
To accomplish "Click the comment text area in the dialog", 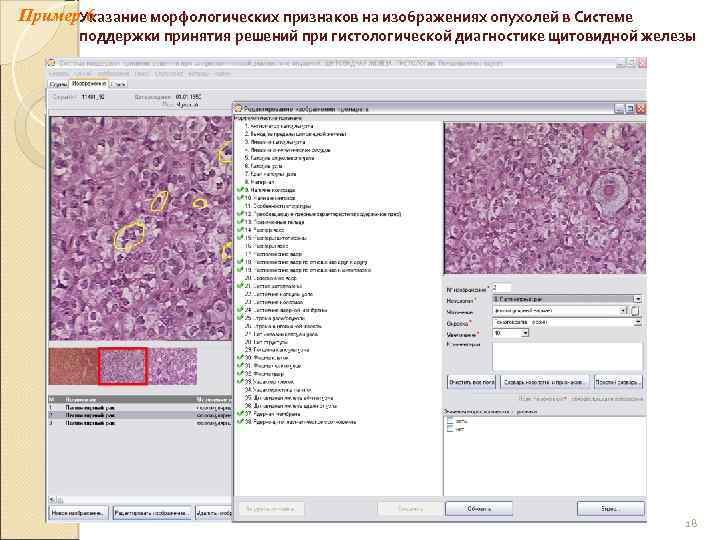I will (x=567, y=356).
